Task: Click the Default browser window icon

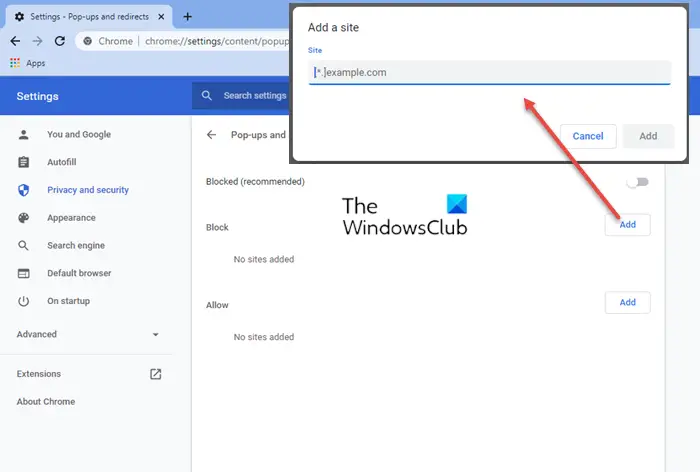Action: 24,273
